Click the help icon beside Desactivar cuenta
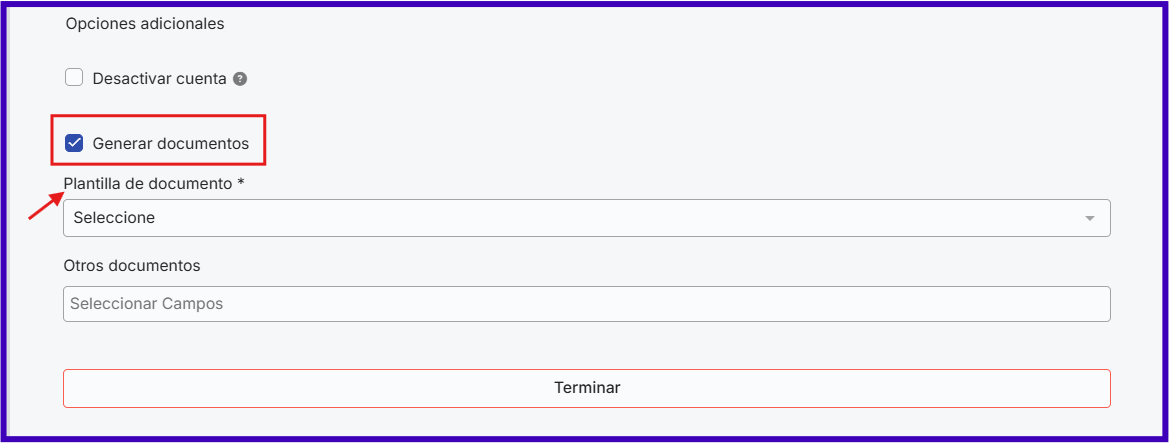The height and width of the screenshot is (443, 1169). click(x=240, y=78)
